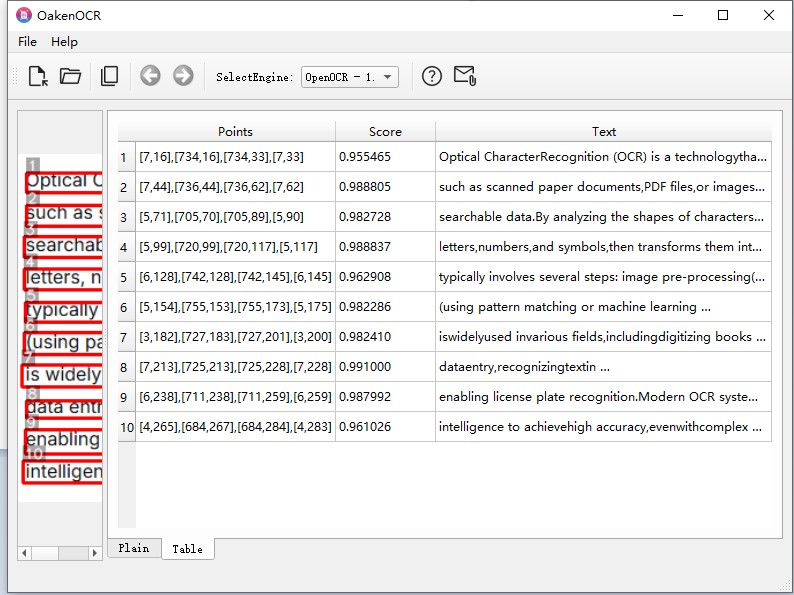This screenshot has width=794, height=595.
Task: Expand the SelectEngine OpenOCR dropdown
Action: click(349, 77)
